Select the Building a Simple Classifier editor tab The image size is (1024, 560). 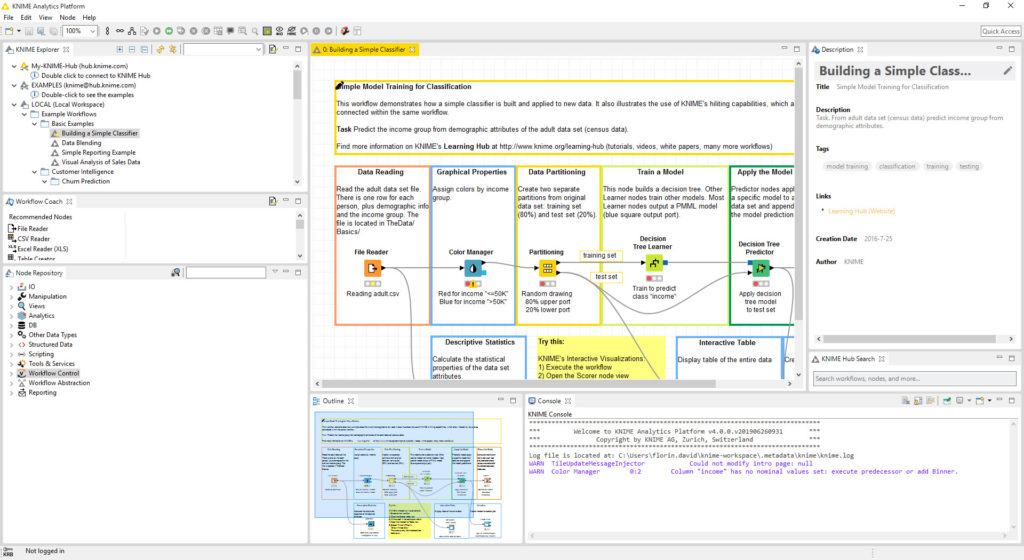pyautogui.click(x=364, y=49)
